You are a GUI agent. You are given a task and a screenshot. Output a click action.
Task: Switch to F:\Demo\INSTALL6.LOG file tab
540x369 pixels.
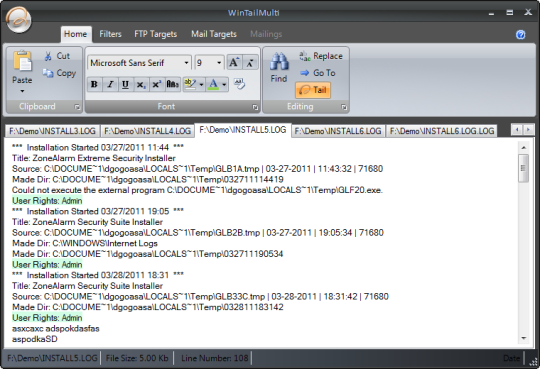(338, 131)
